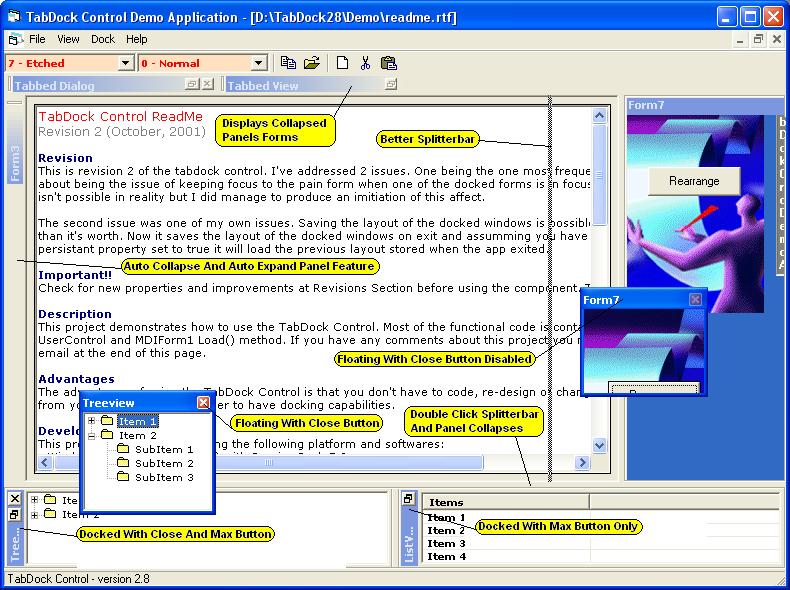
Task: Click the readme vertical scrollbar down arrow
Action: click(x=600, y=446)
